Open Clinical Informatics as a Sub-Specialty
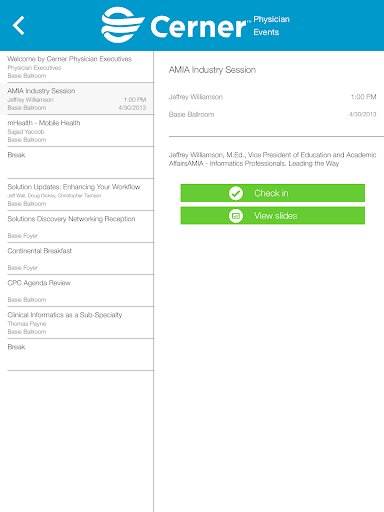The height and width of the screenshot is (512, 384). click(x=77, y=323)
